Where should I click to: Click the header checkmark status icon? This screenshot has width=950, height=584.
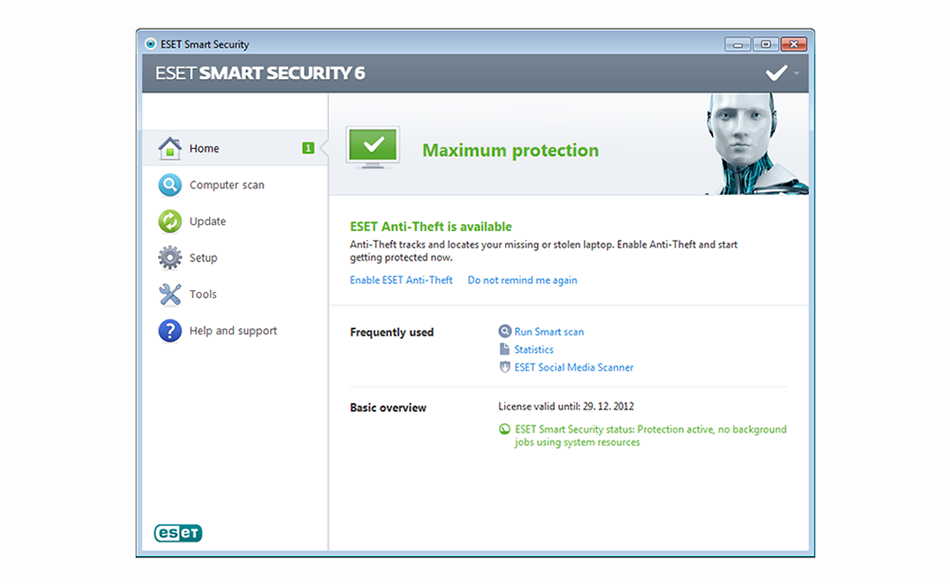(776, 73)
